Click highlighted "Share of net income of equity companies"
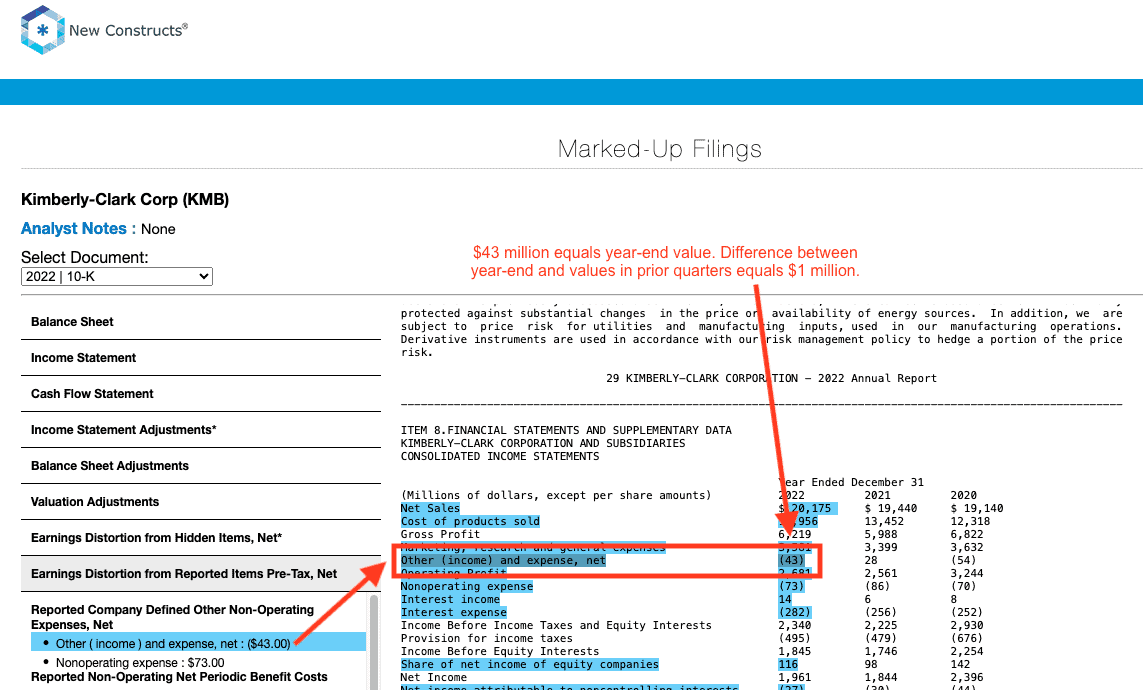The image size is (1143, 690). coord(529,664)
